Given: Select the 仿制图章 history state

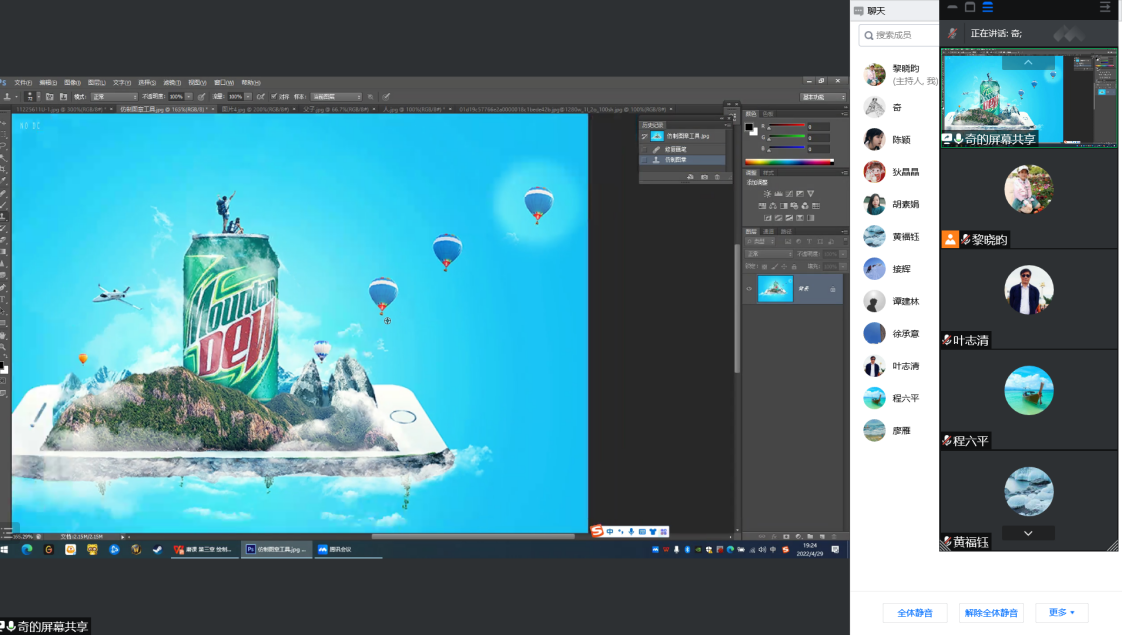Looking at the screenshot, I should [682, 160].
